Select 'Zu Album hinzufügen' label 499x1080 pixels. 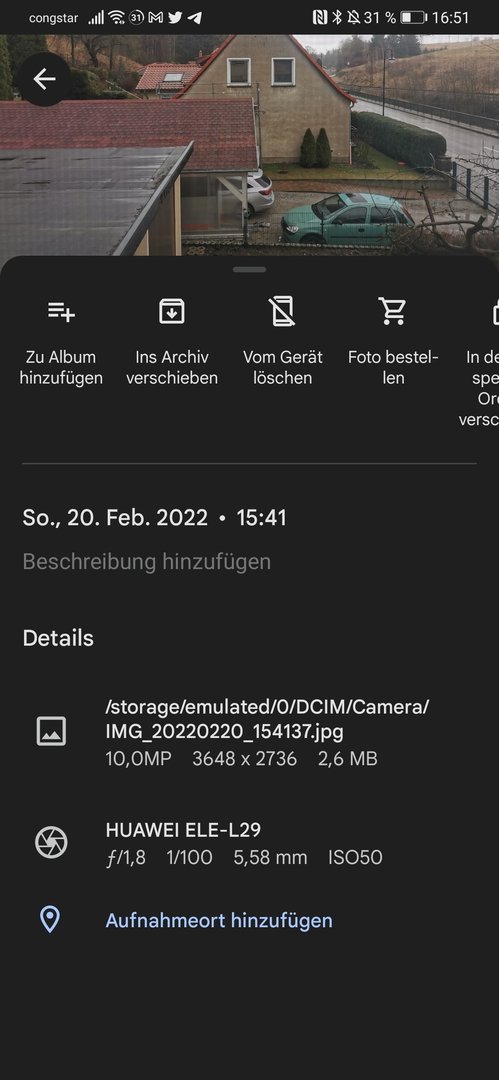click(x=61, y=368)
